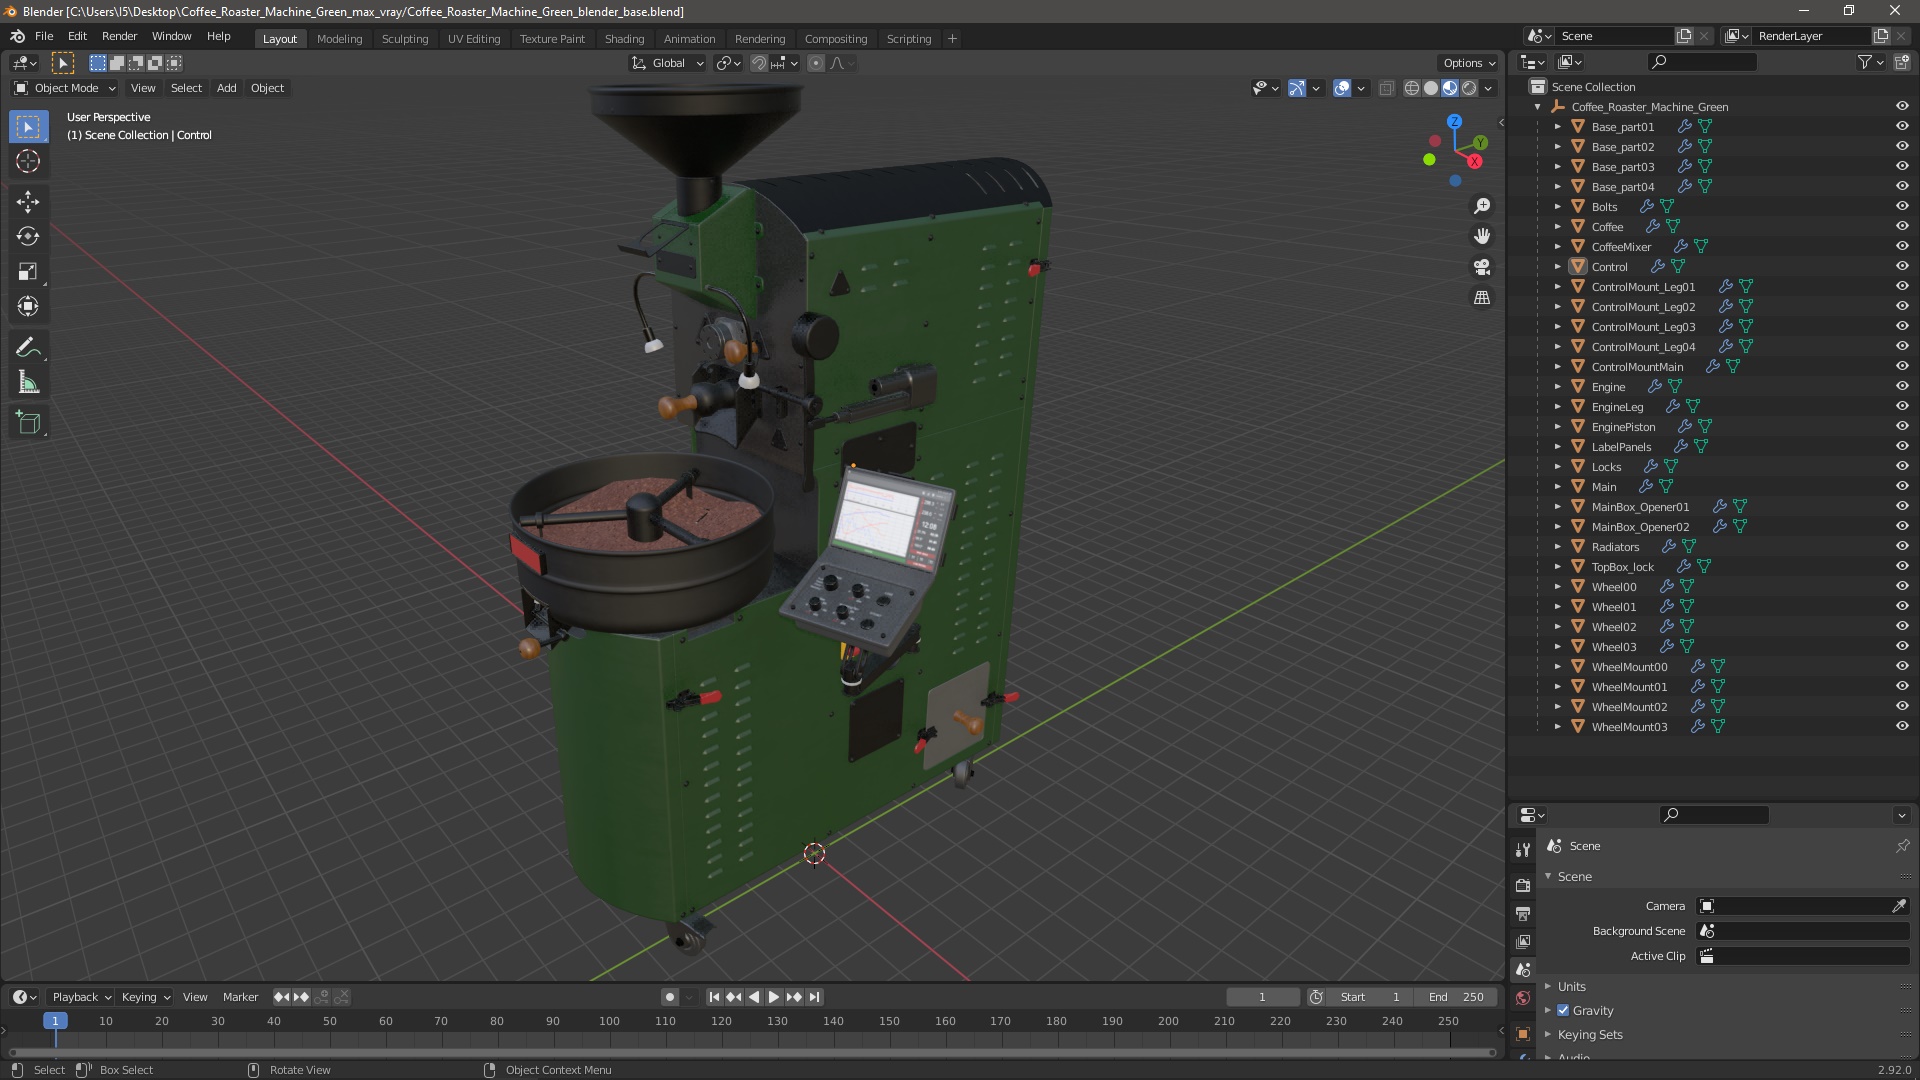Viewport: 1920px width, 1080px height.
Task: Toggle visibility of the Engine object
Action: (x=1902, y=386)
